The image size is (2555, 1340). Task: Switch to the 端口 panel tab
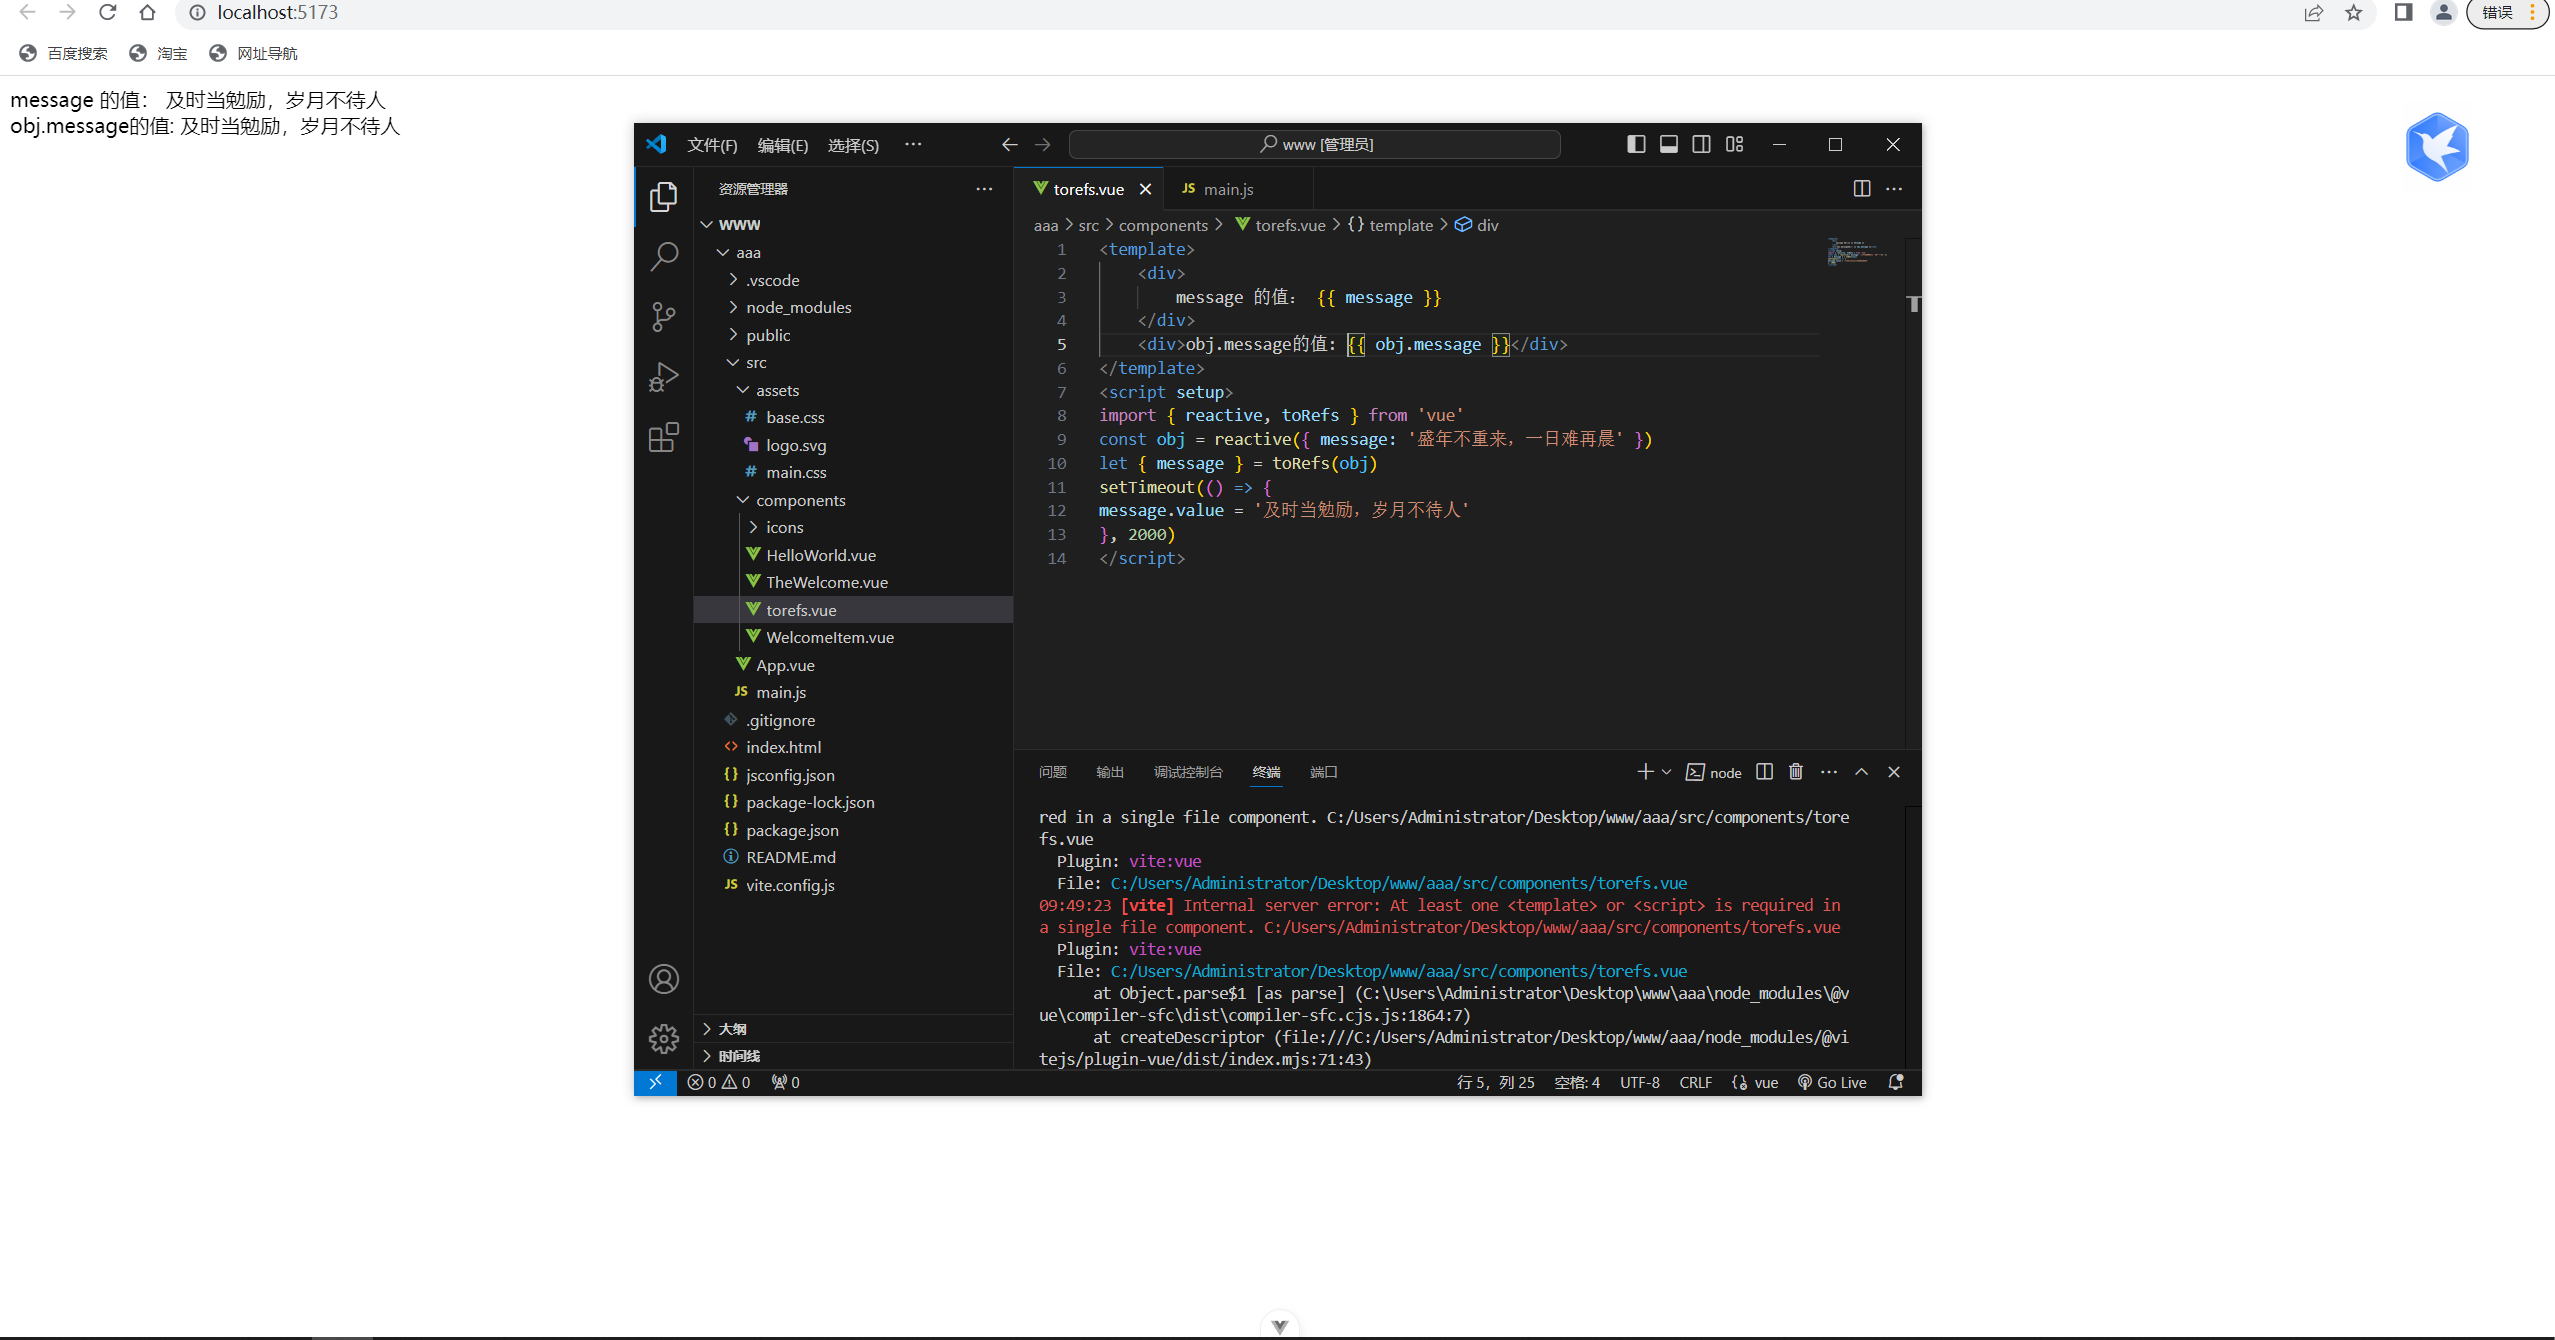(x=1323, y=772)
